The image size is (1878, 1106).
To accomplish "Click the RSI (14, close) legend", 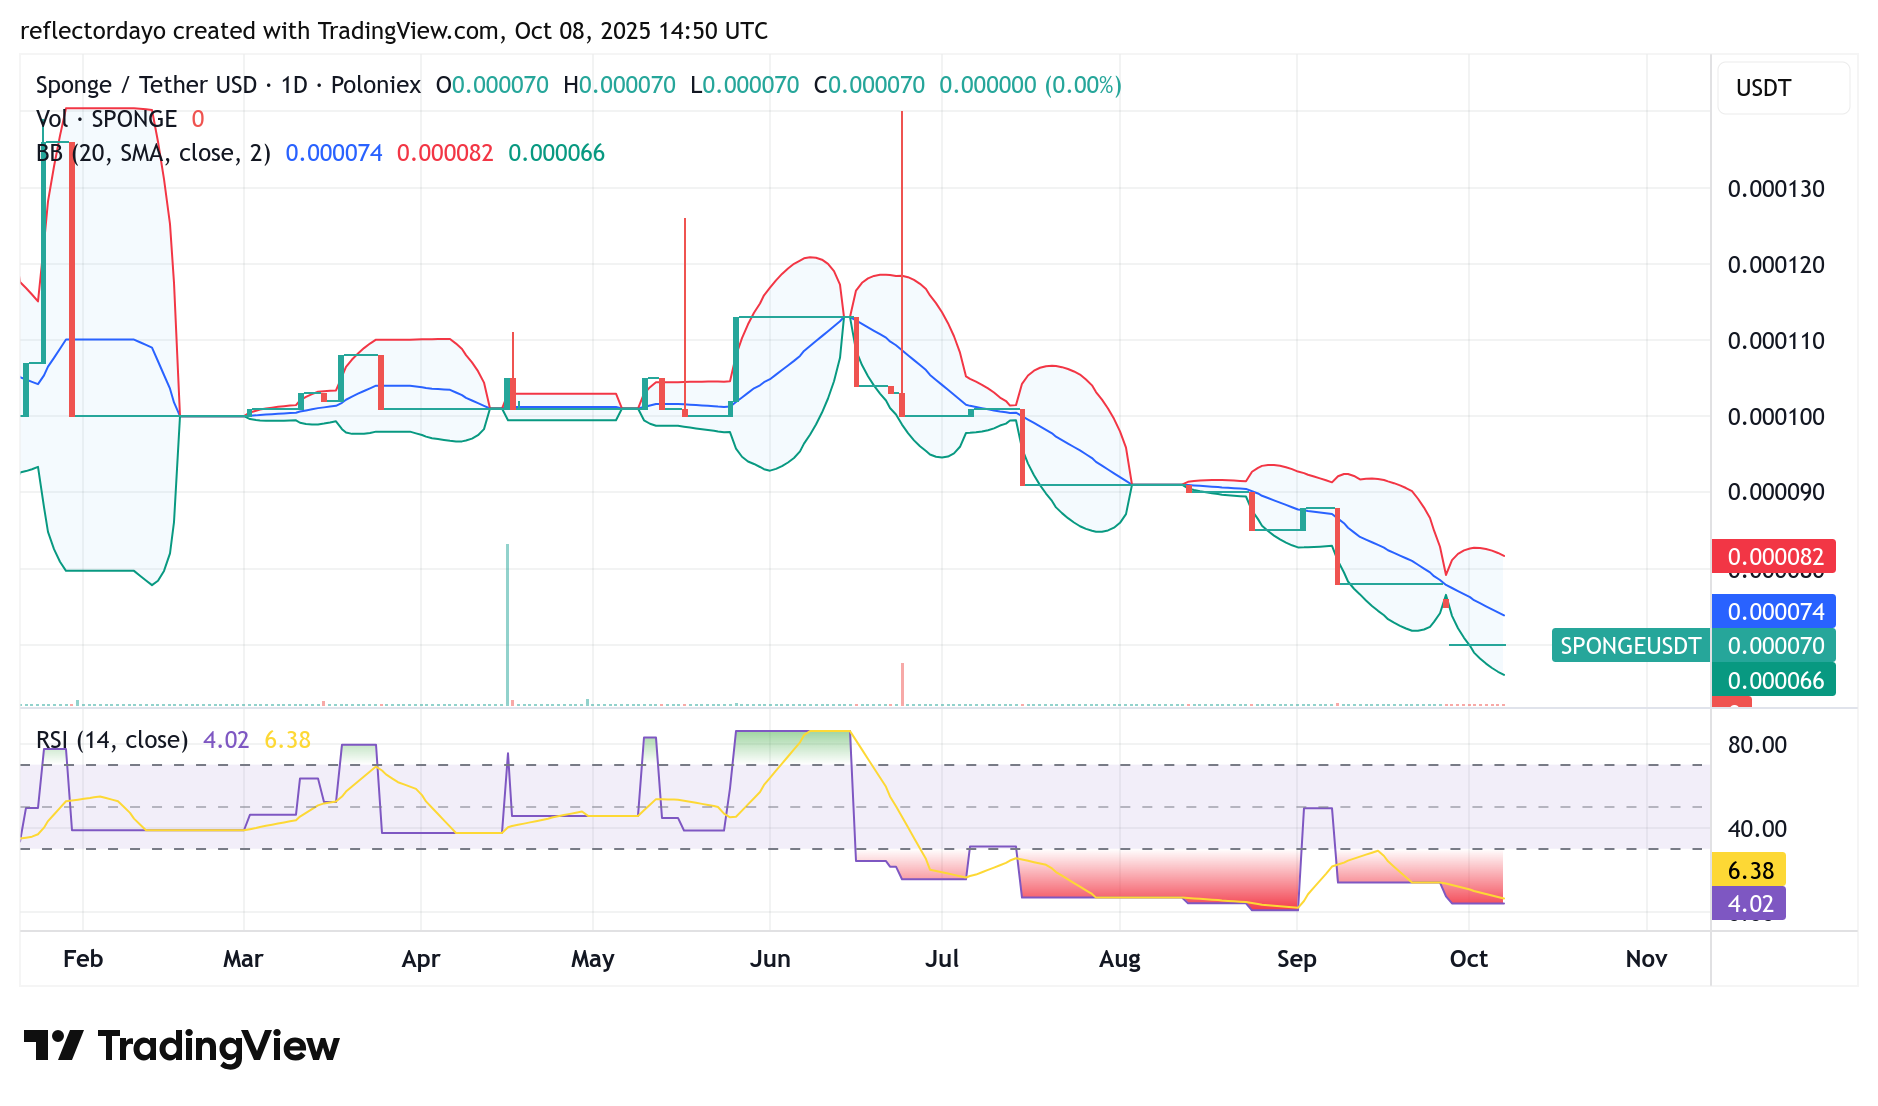I will coord(112,740).
